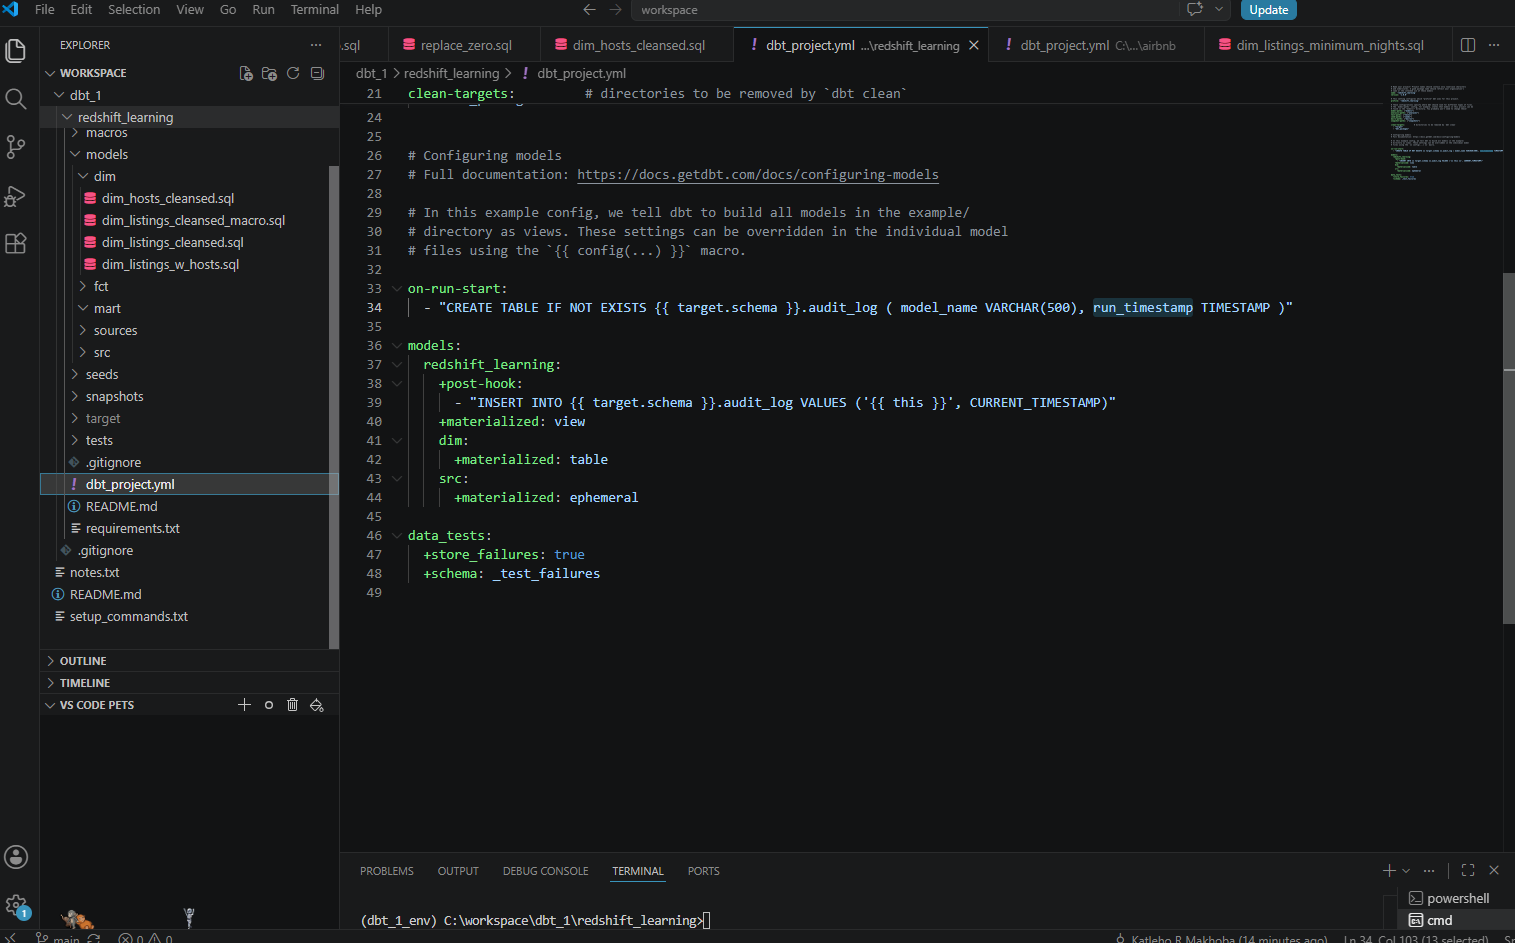Open the Copilot chat icon in title bar
Image resolution: width=1515 pixels, height=943 pixels.
click(x=1194, y=10)
